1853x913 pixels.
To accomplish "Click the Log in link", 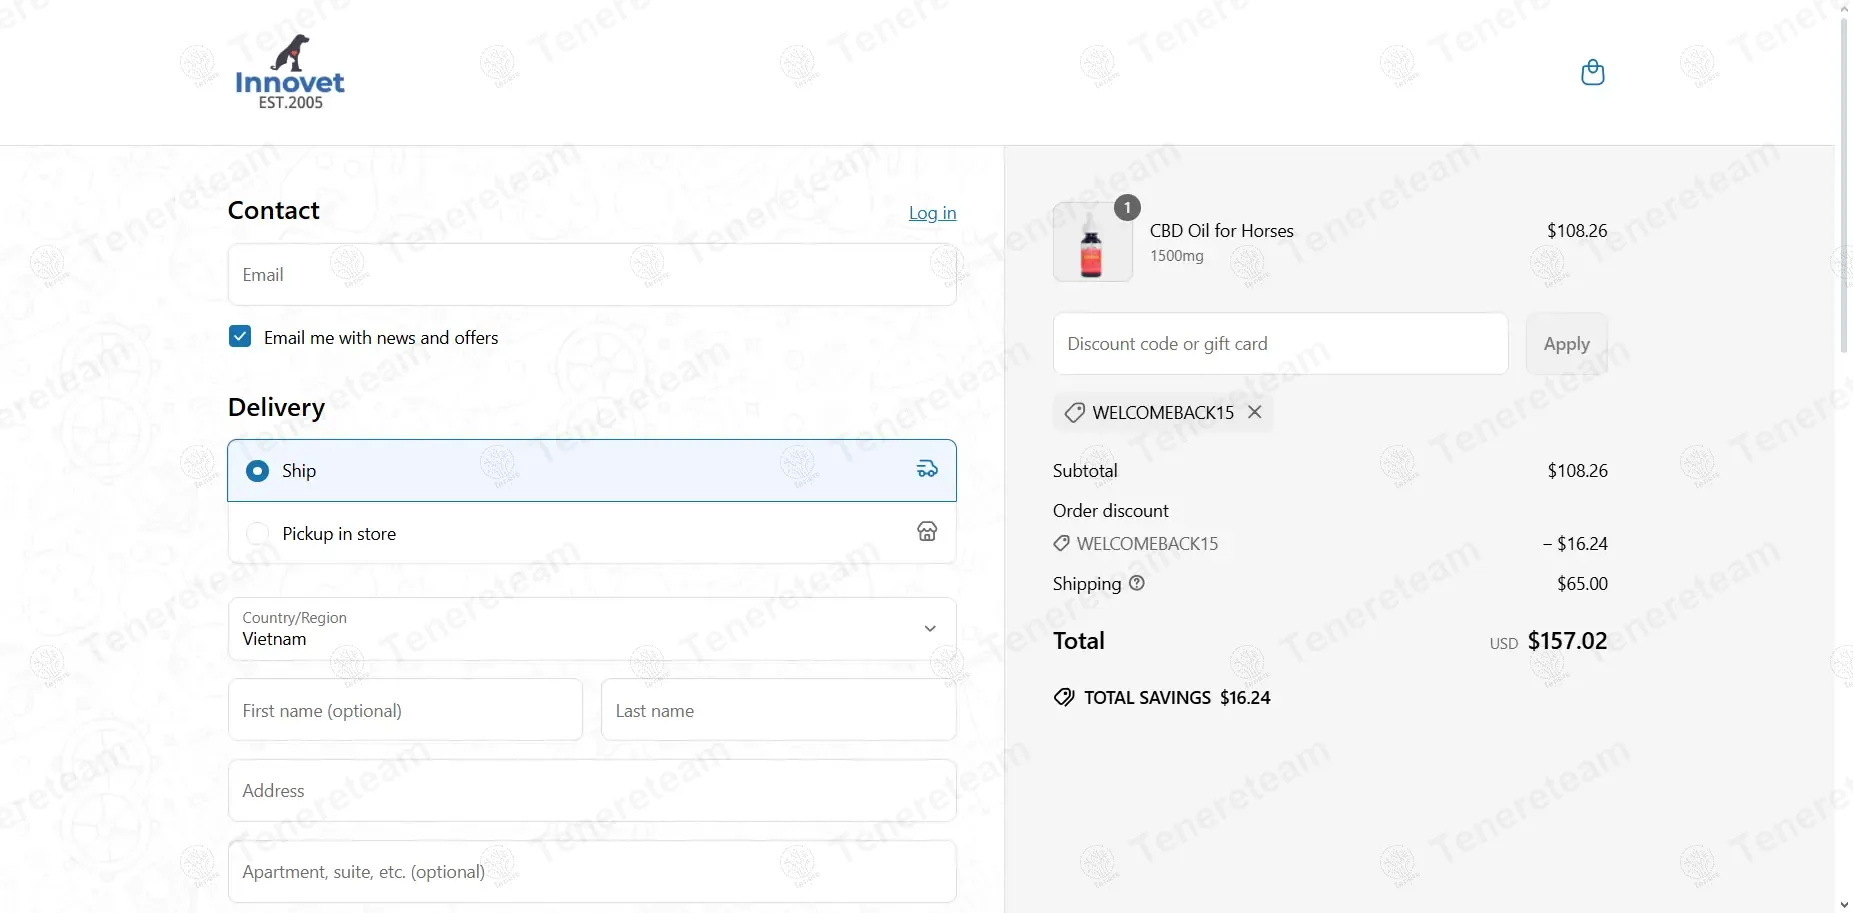I will point(932,213).
